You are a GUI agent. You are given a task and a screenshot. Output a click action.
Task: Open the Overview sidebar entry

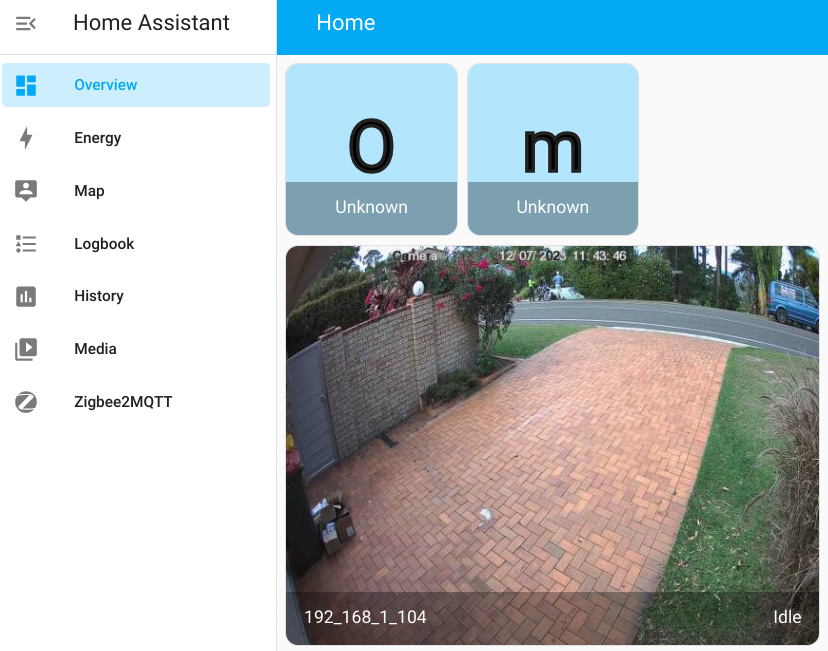[x=105, y=85]
